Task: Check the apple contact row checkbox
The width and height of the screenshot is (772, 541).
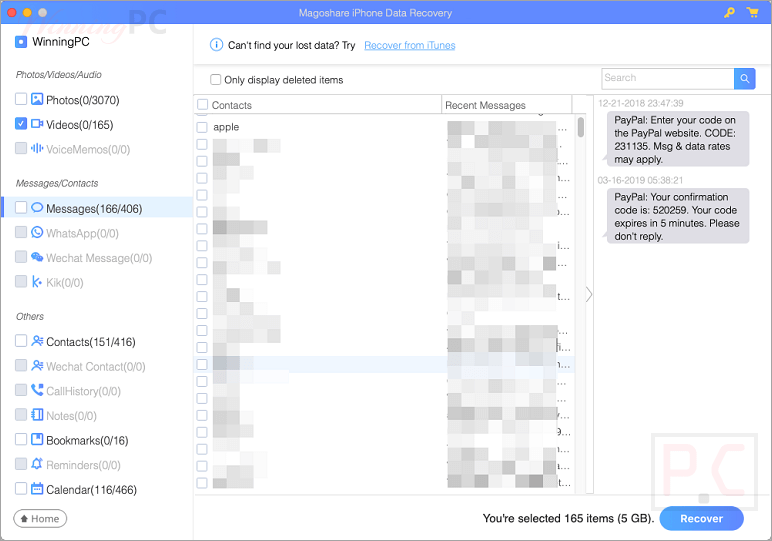Action: [202, 127]
